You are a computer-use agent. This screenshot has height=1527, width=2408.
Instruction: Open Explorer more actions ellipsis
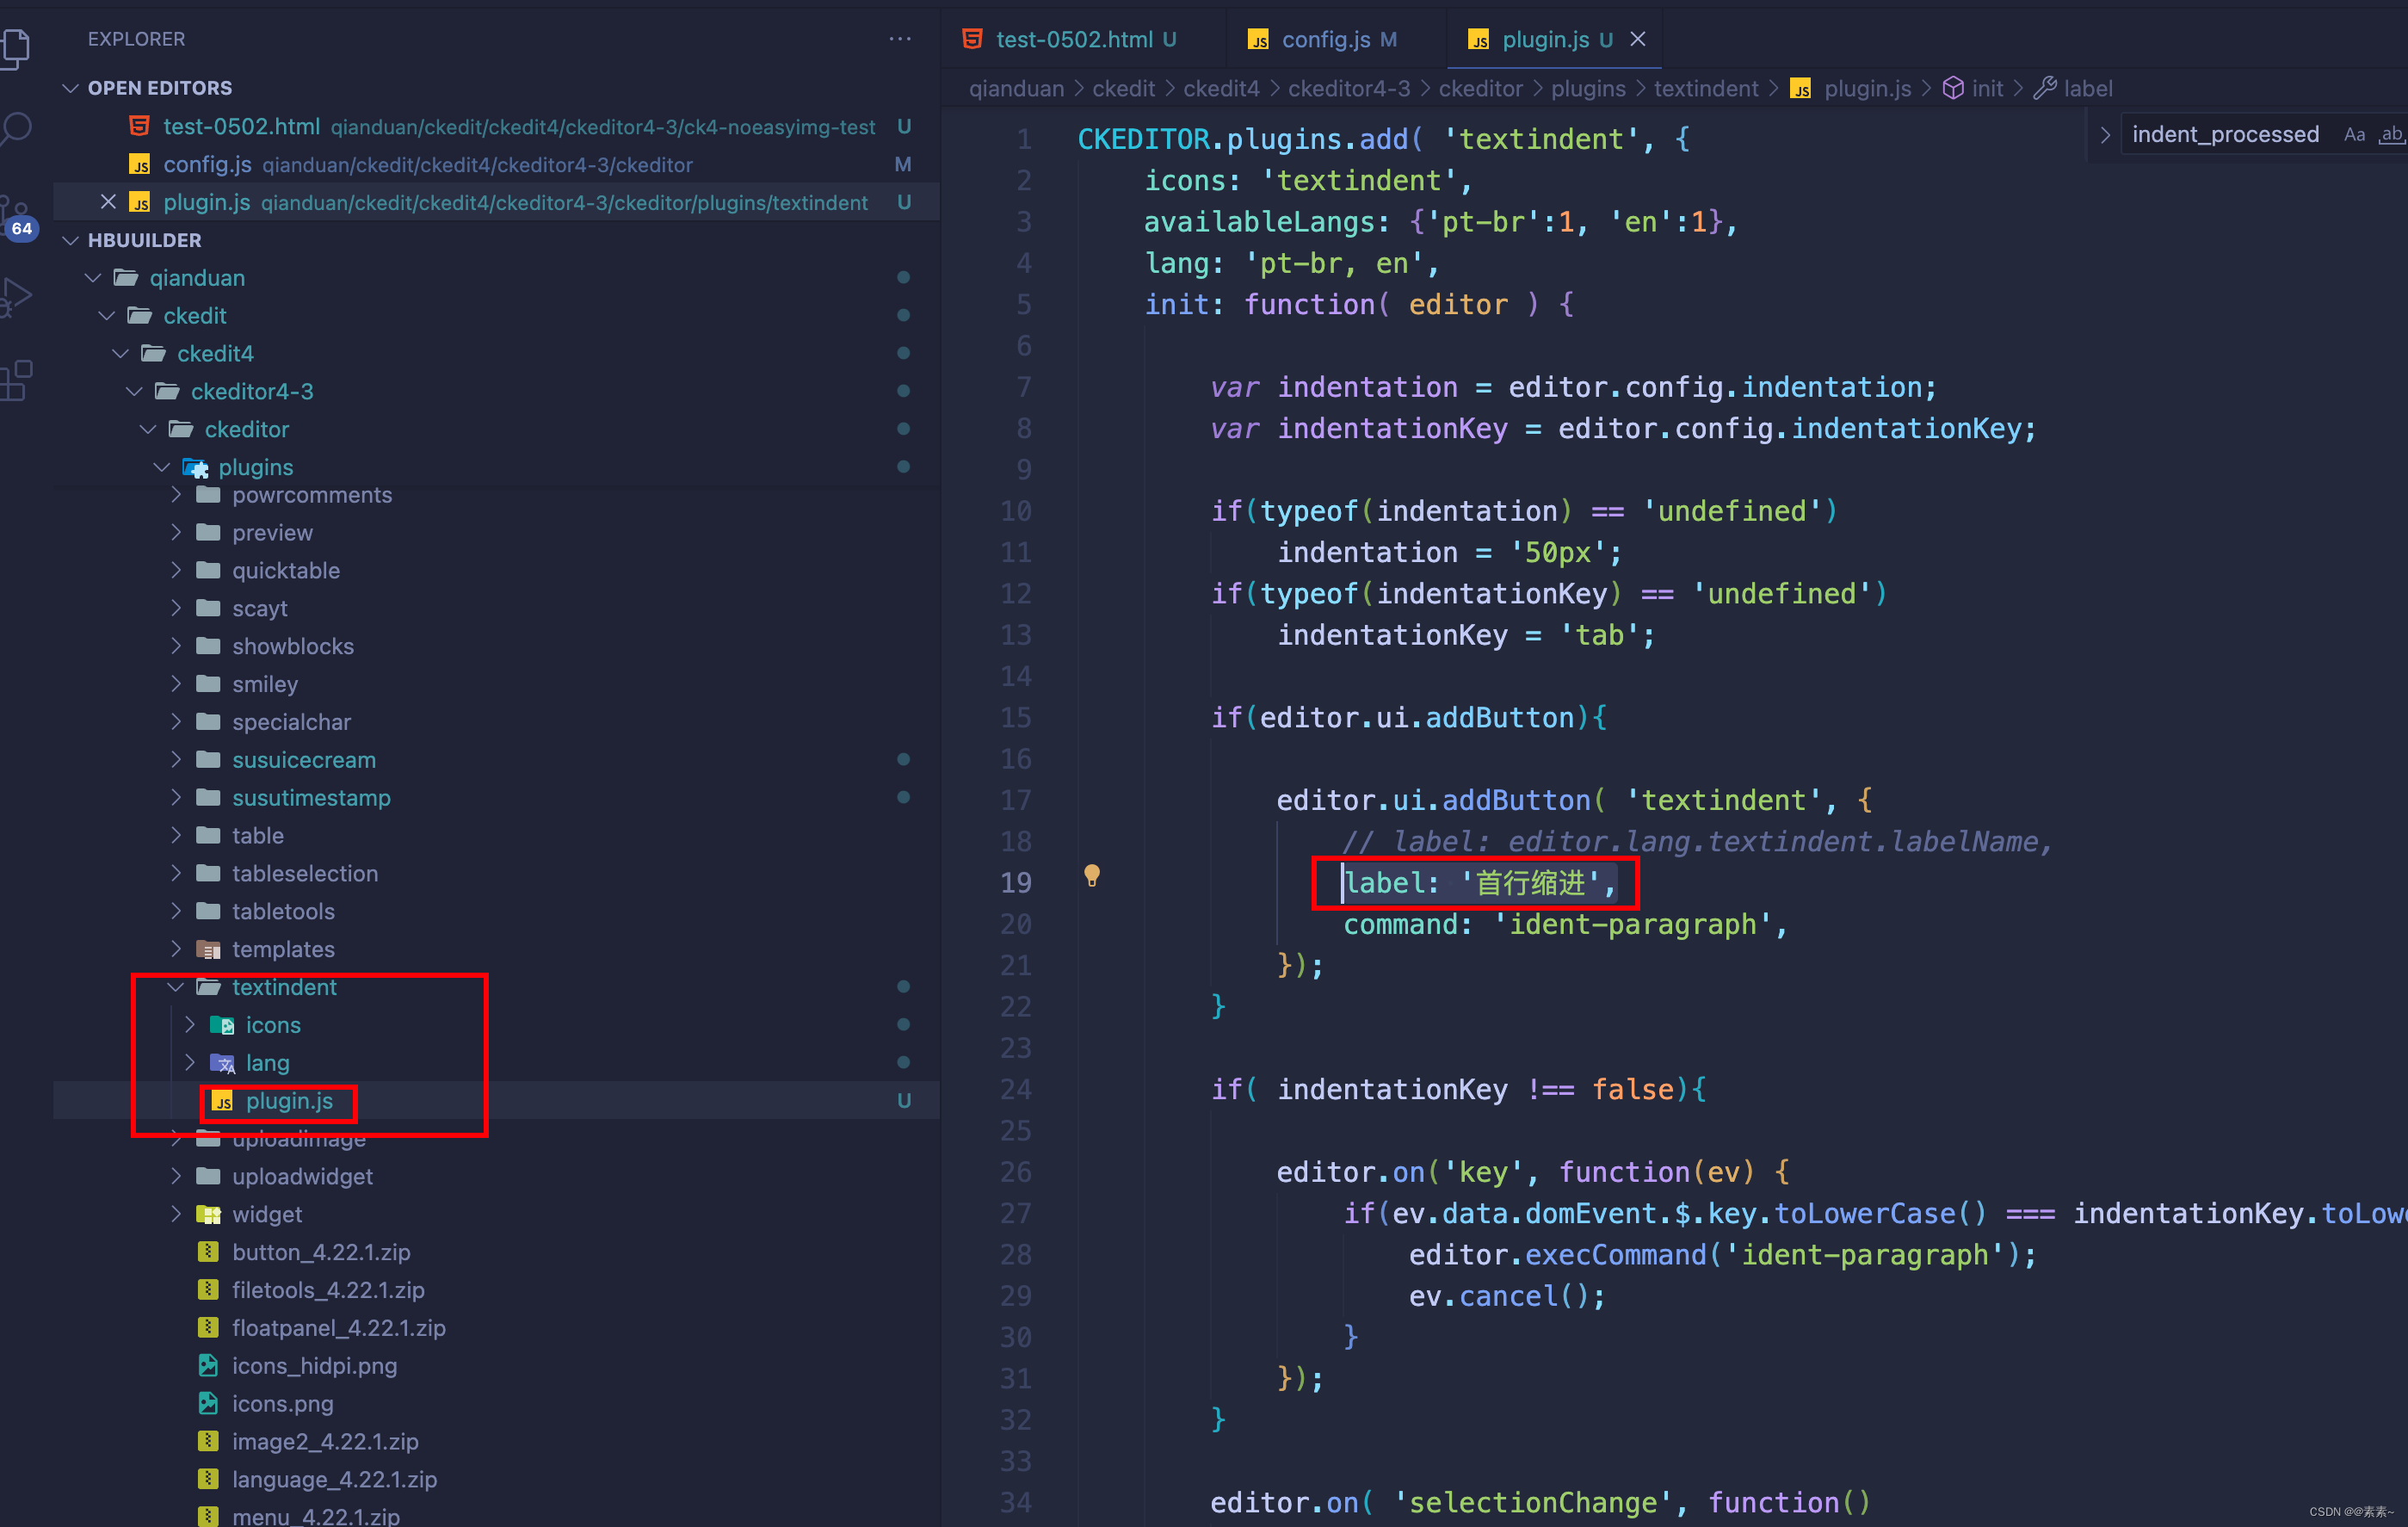point(899,39)
